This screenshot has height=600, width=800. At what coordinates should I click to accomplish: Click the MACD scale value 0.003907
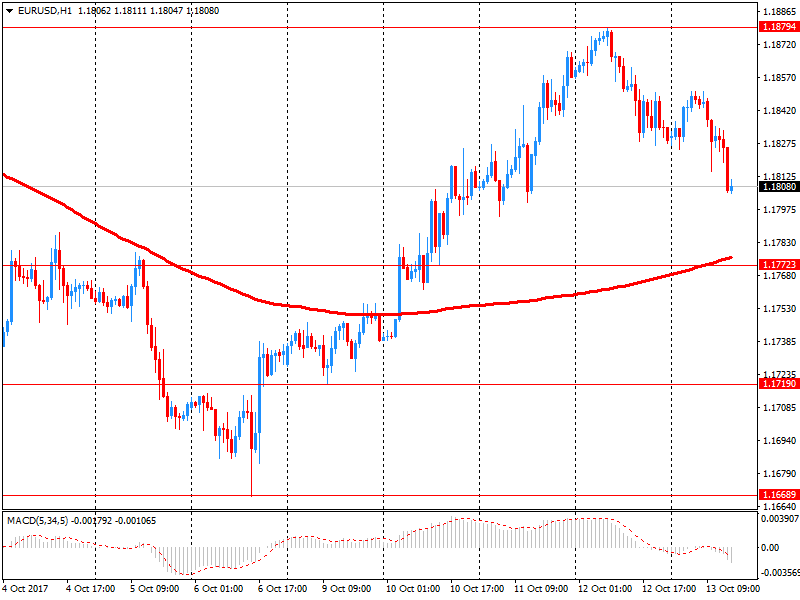(780, 519)
